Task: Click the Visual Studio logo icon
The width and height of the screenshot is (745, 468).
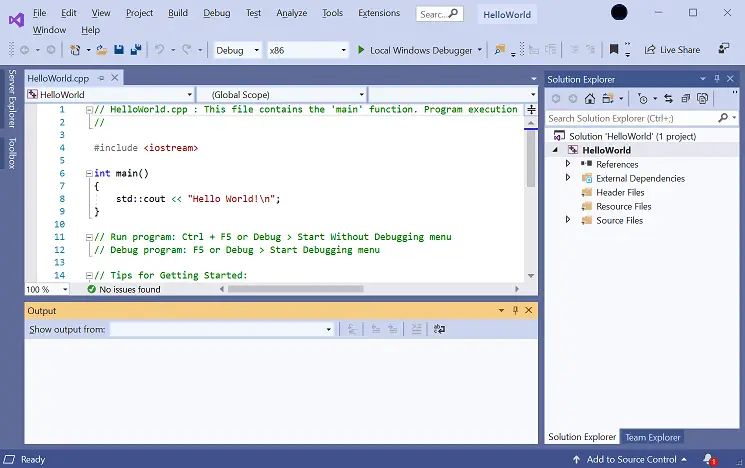Action: [16, 20]
